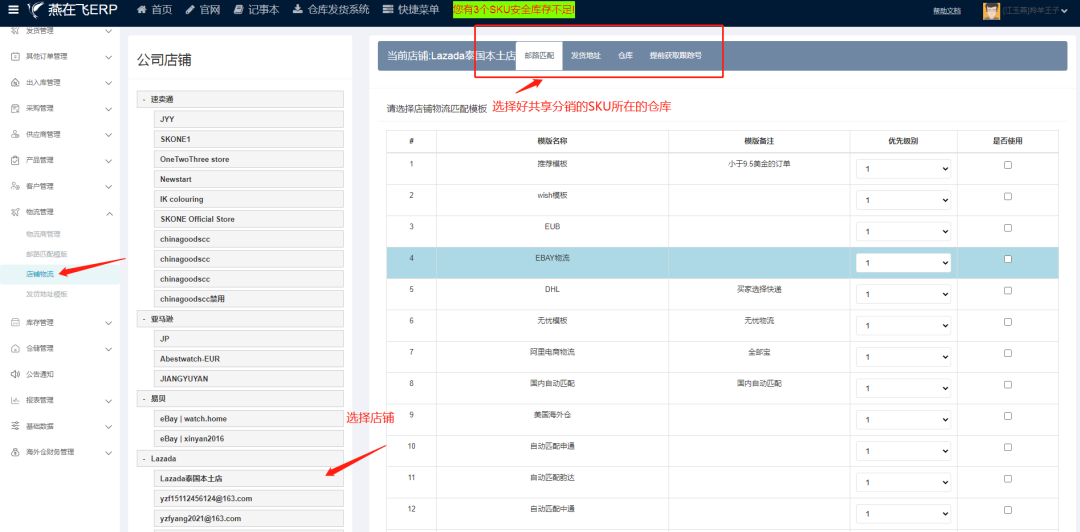Open priority dropdown for DHL row
Screen dimensions: 1080x532
coord(903,294)
